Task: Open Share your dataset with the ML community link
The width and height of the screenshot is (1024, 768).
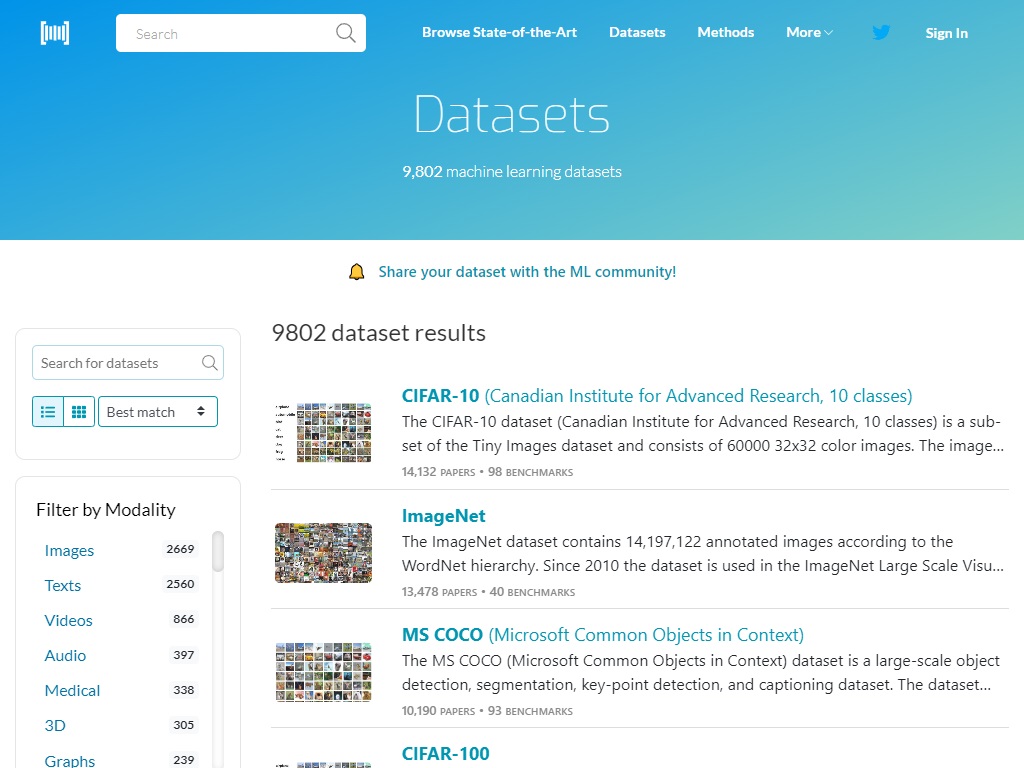Action: [x=527, y=272]
